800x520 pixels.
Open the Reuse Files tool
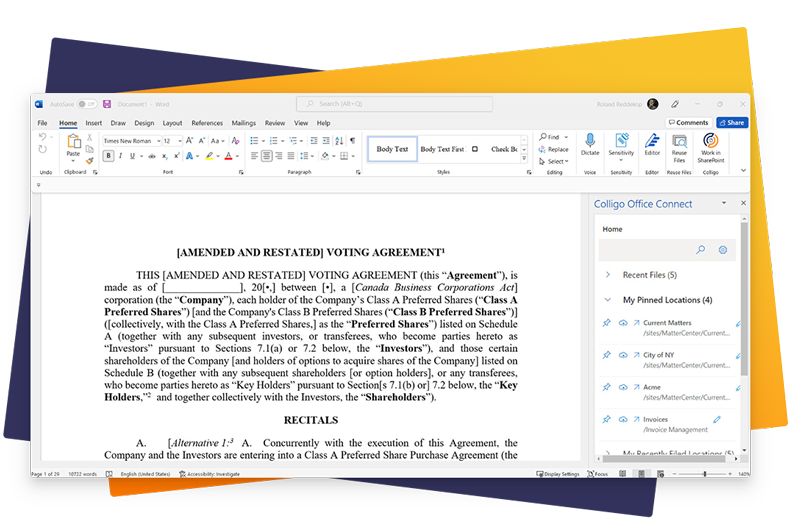tap(679, 146)
